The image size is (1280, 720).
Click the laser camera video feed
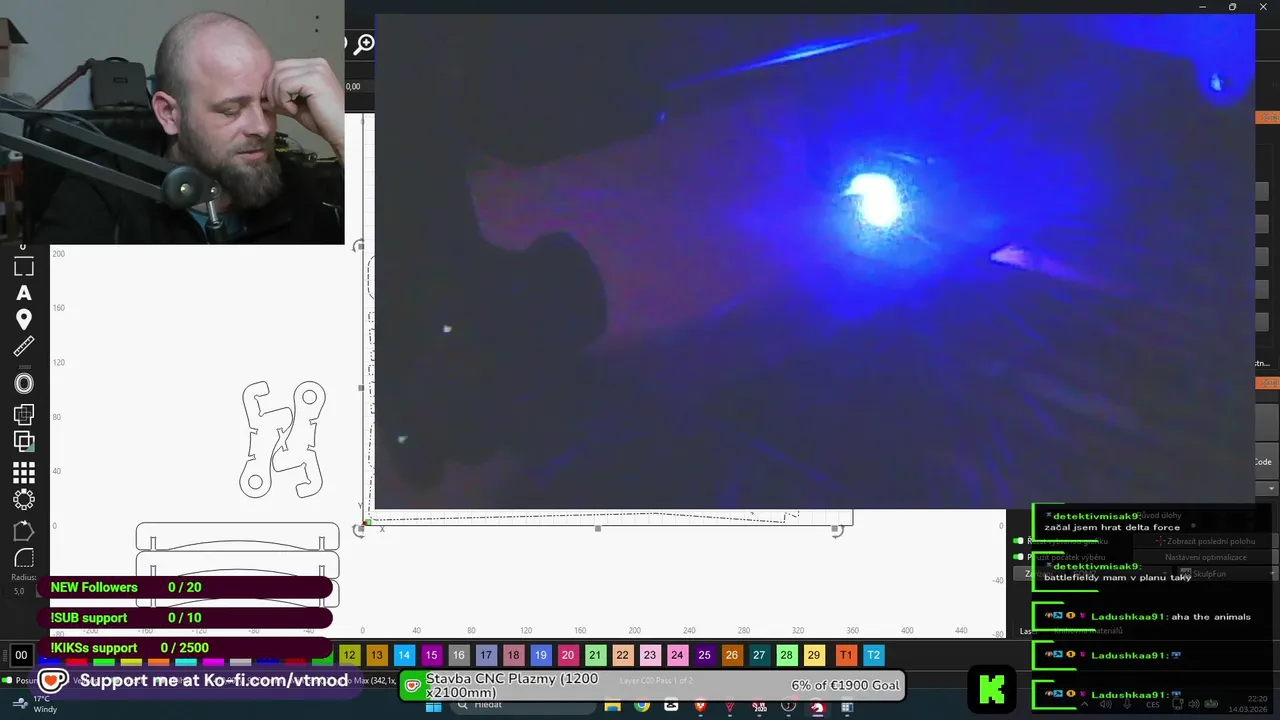[814, 261]
